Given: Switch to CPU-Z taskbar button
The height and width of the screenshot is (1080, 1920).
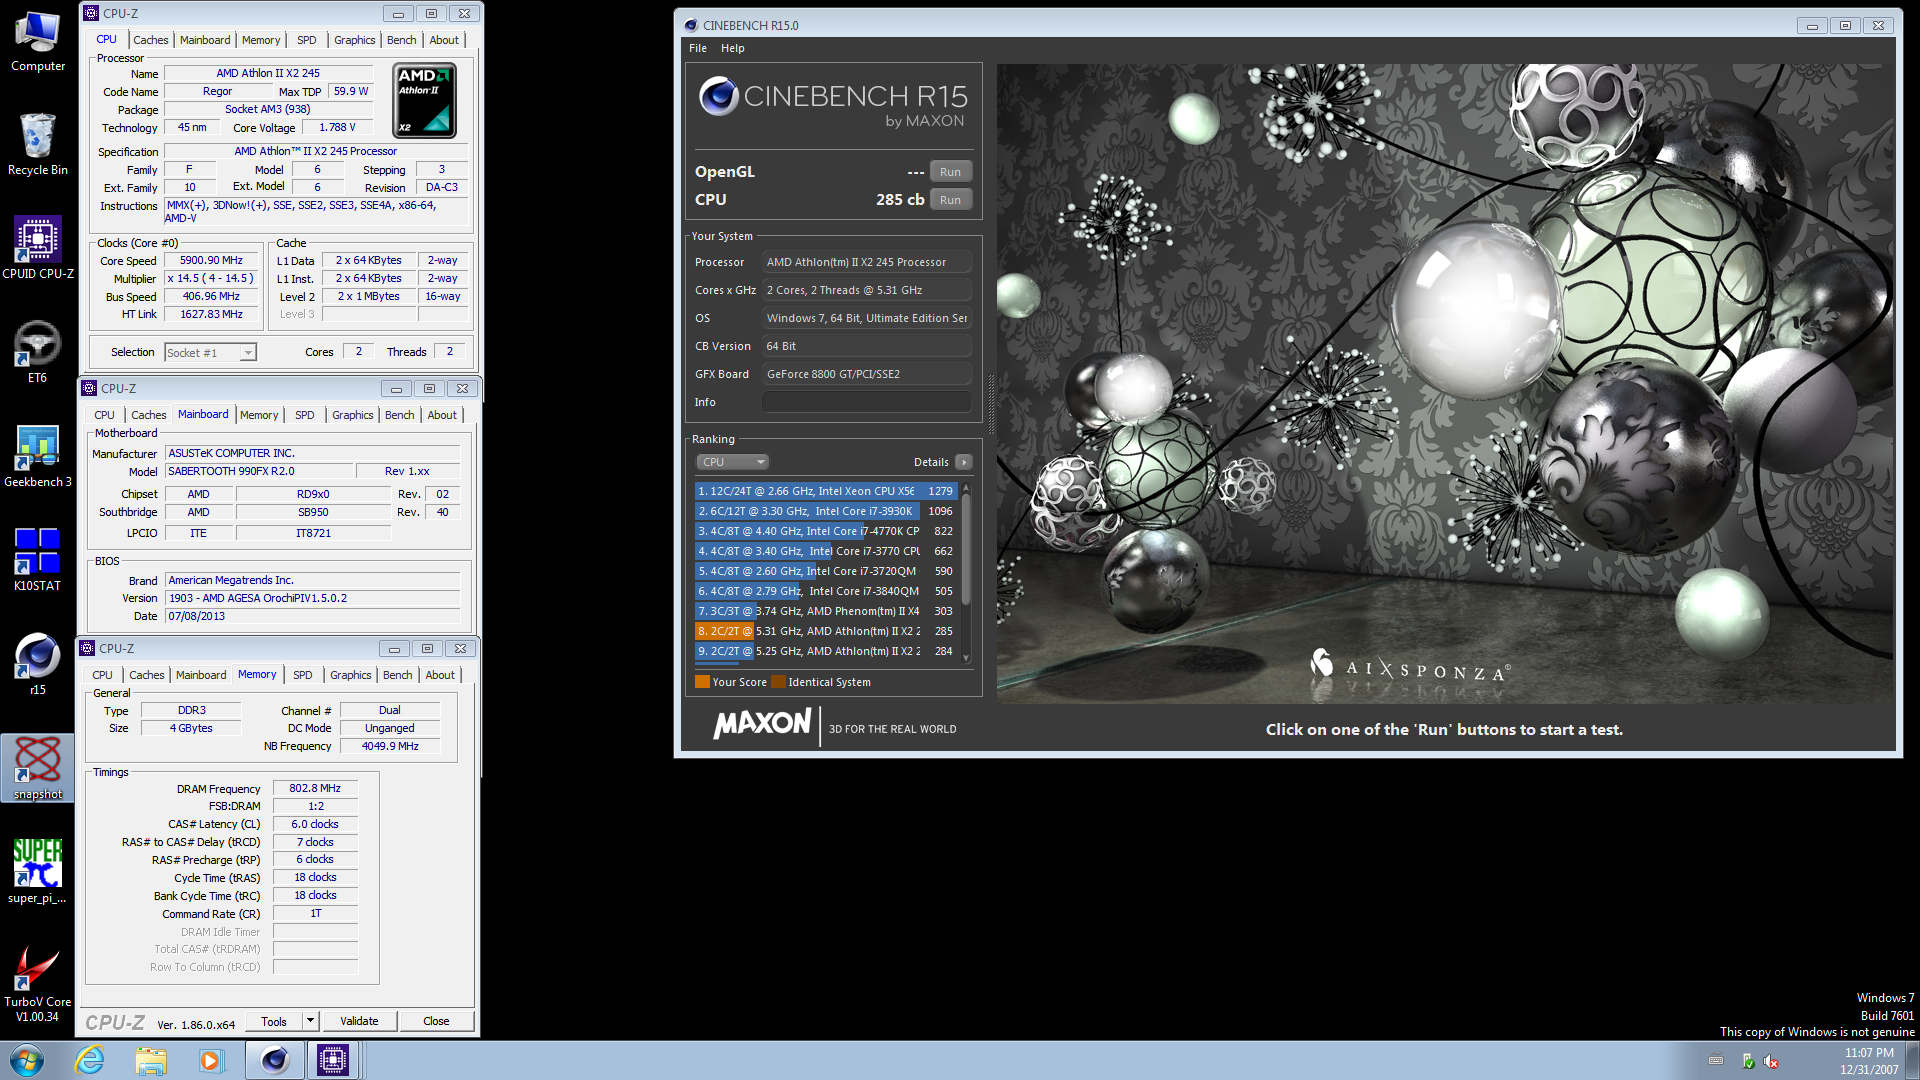Looking at the screenshot, I should tap(332, 1060).
